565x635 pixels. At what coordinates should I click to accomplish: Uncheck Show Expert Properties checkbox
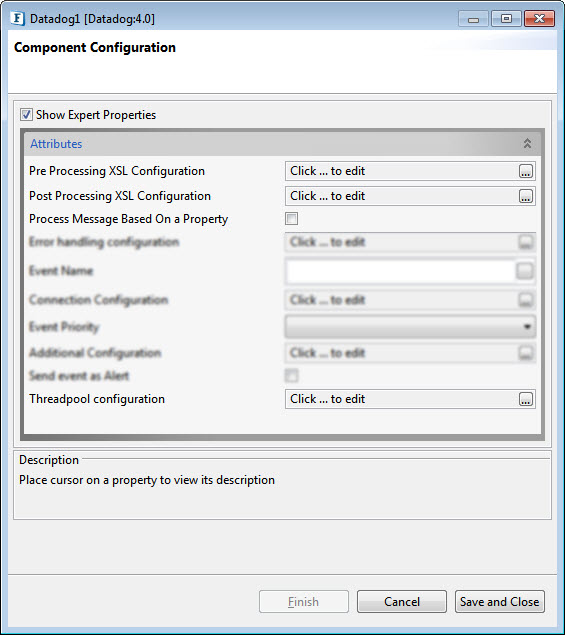(26, 115)
